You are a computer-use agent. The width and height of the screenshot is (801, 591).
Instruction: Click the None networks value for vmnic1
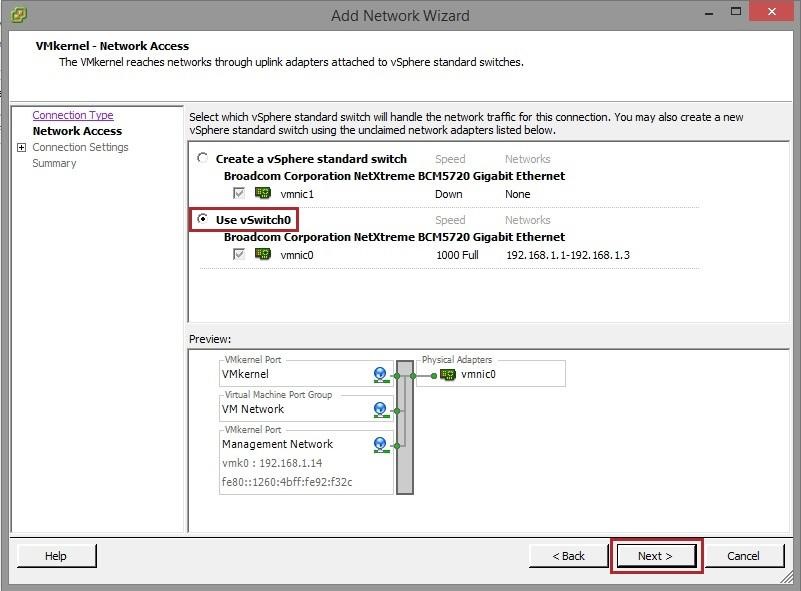click(517, 194)
